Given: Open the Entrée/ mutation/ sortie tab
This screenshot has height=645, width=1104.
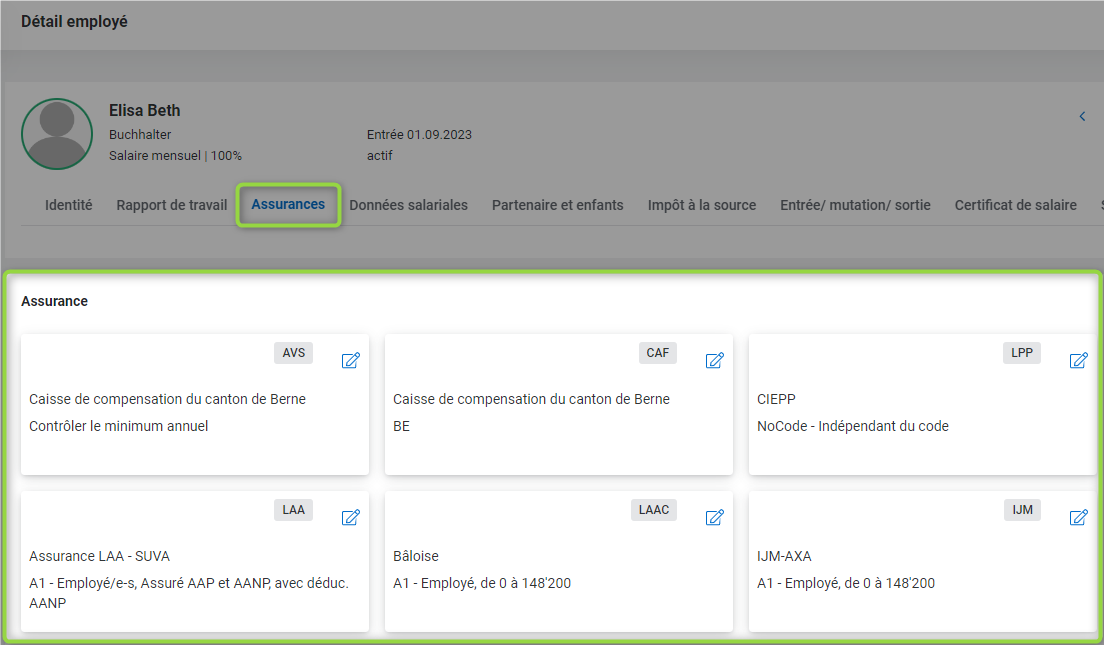Looking at the screenshot, I should [x=855, y=205].
